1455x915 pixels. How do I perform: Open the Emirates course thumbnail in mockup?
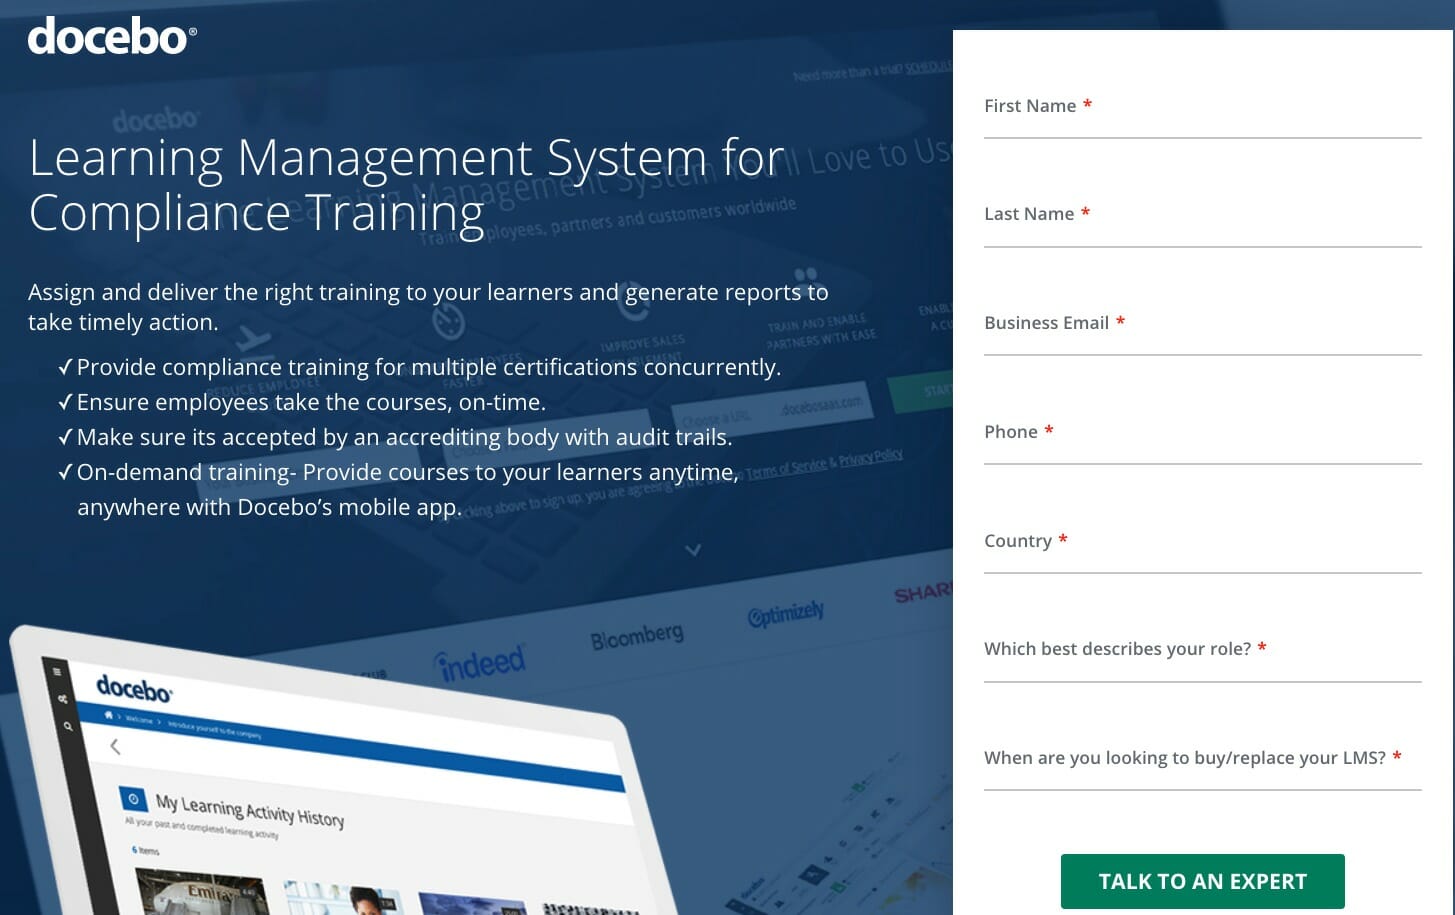[201, 892]
